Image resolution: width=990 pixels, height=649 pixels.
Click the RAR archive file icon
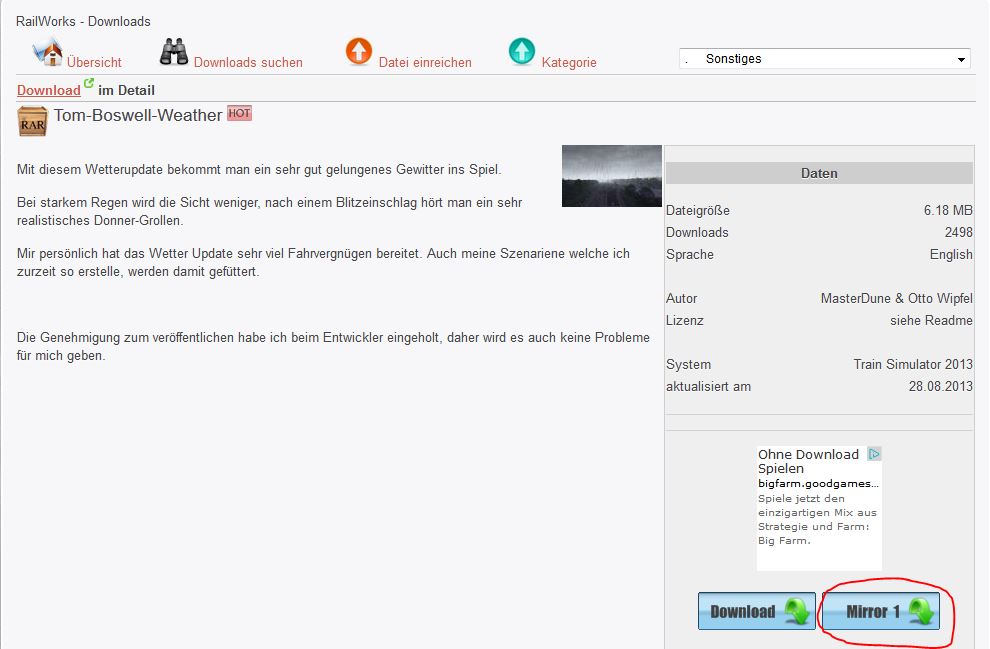(32, 121)
